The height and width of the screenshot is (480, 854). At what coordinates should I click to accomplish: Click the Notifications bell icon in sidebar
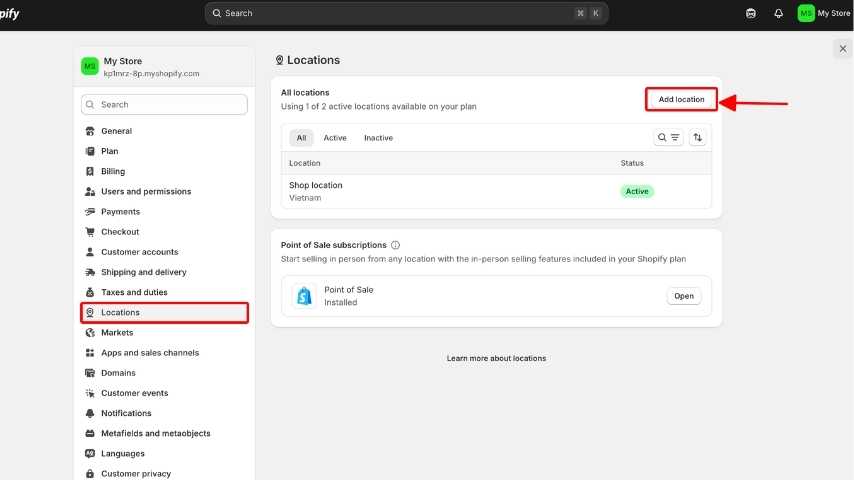(x=90, y=413)
